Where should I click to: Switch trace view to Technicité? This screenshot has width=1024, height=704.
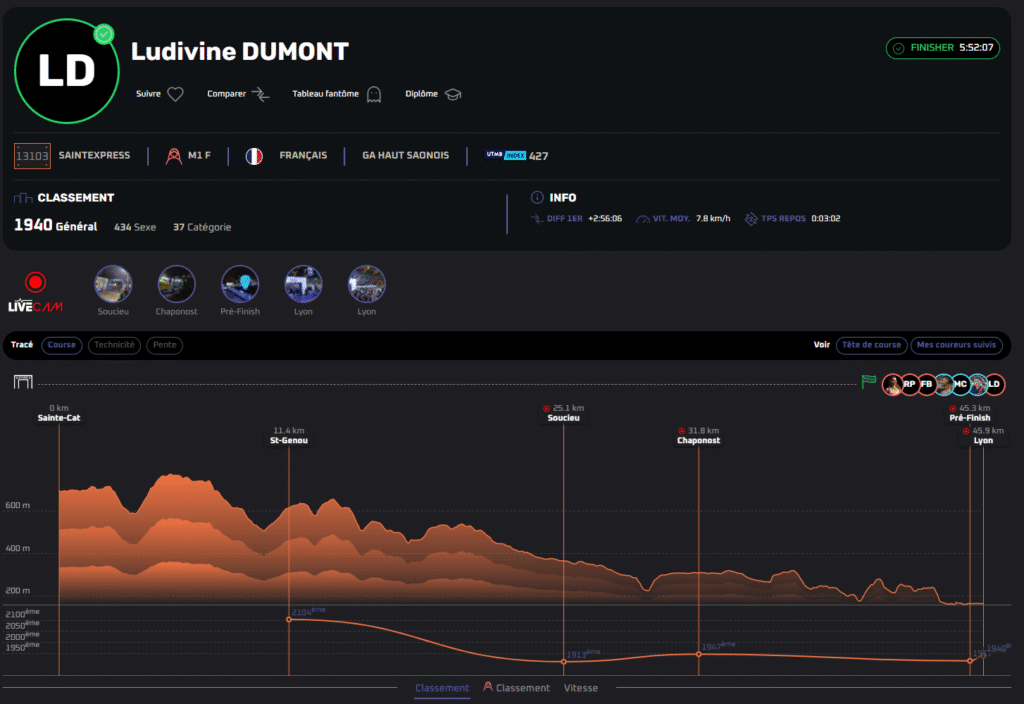click(114, 345)
